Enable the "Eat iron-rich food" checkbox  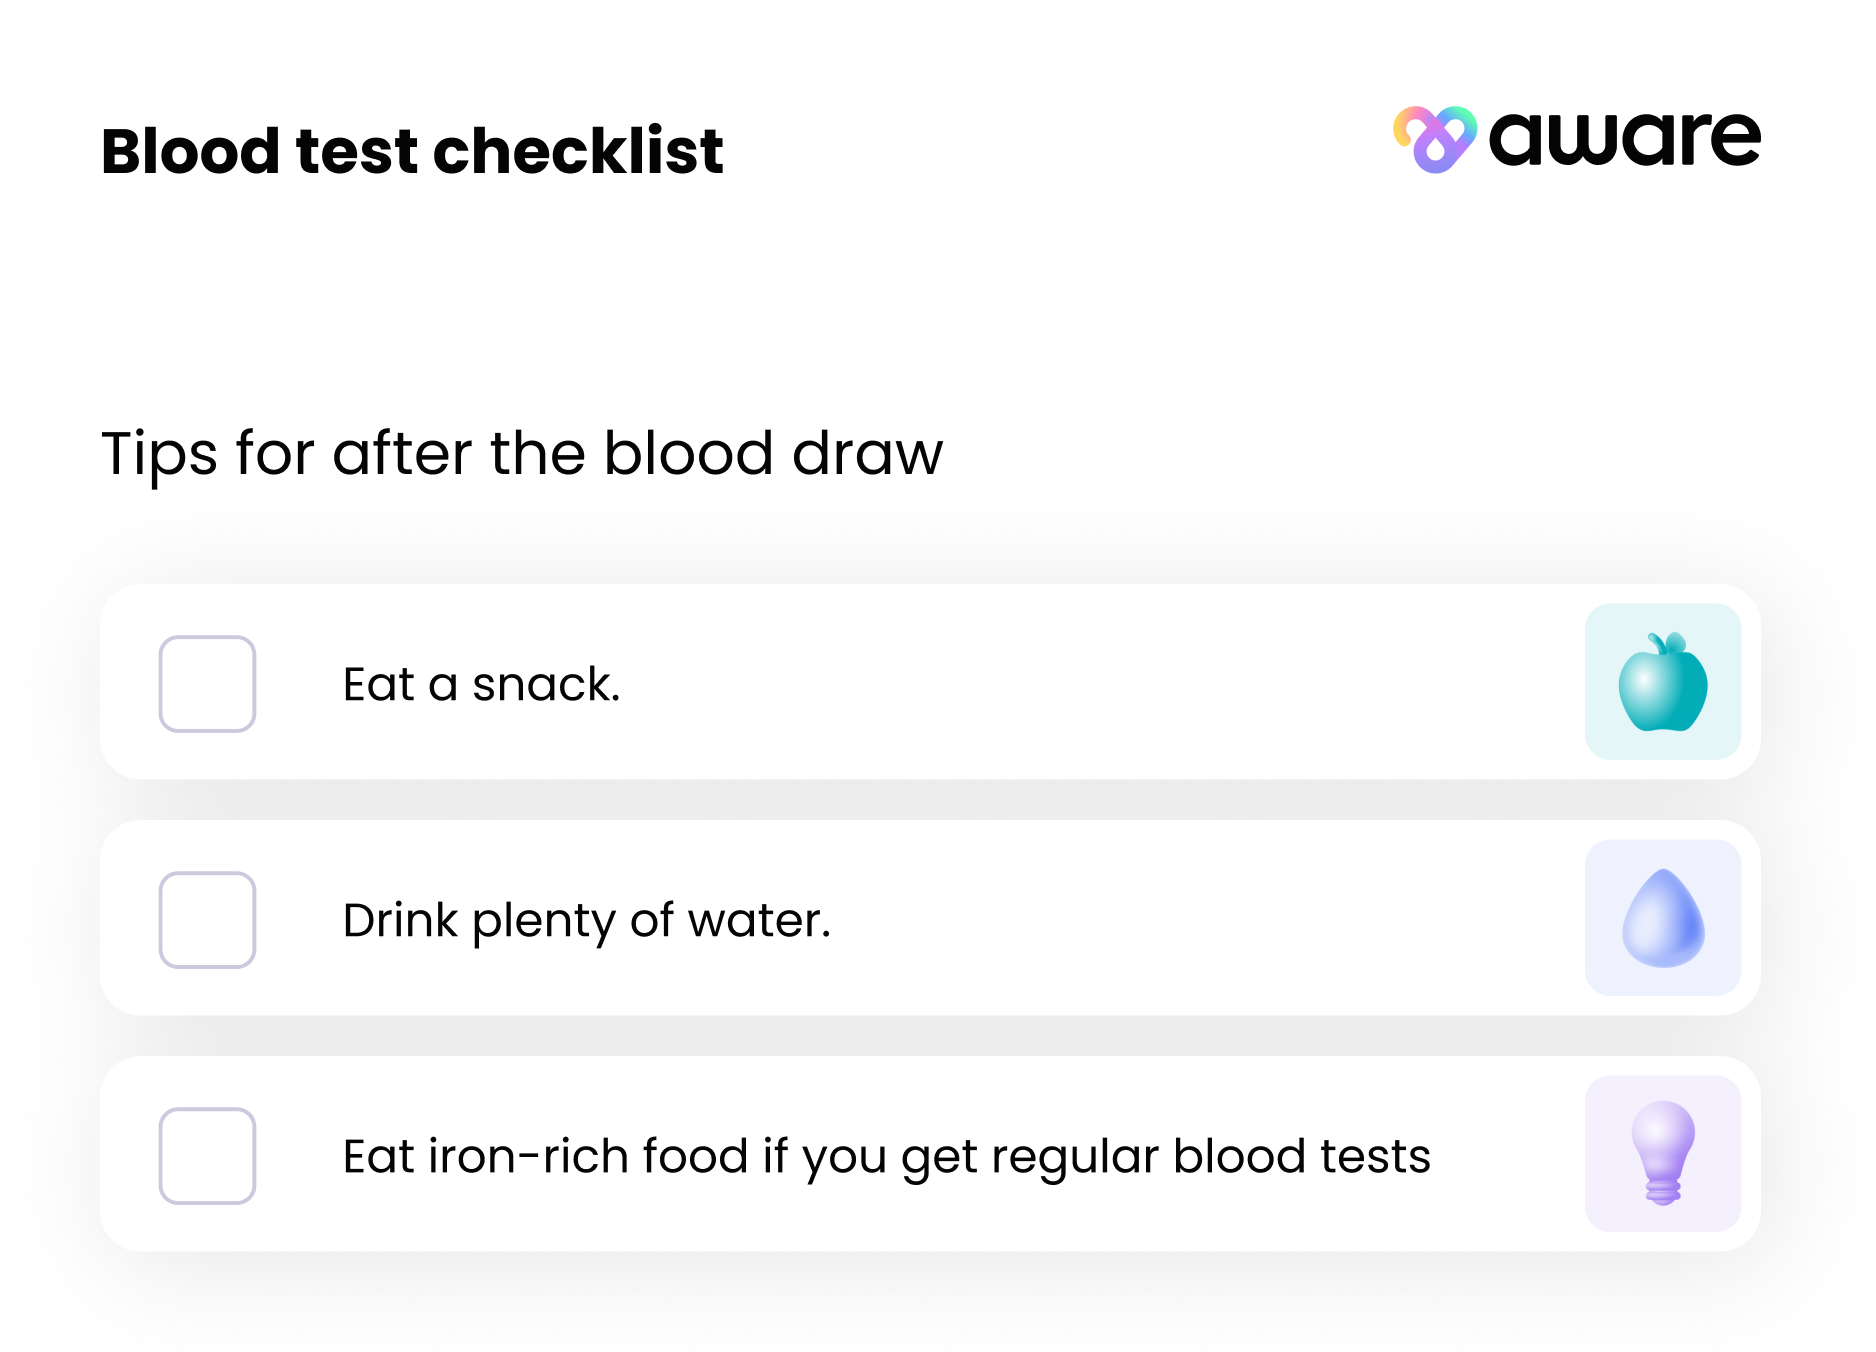(x=208, y=1156)
